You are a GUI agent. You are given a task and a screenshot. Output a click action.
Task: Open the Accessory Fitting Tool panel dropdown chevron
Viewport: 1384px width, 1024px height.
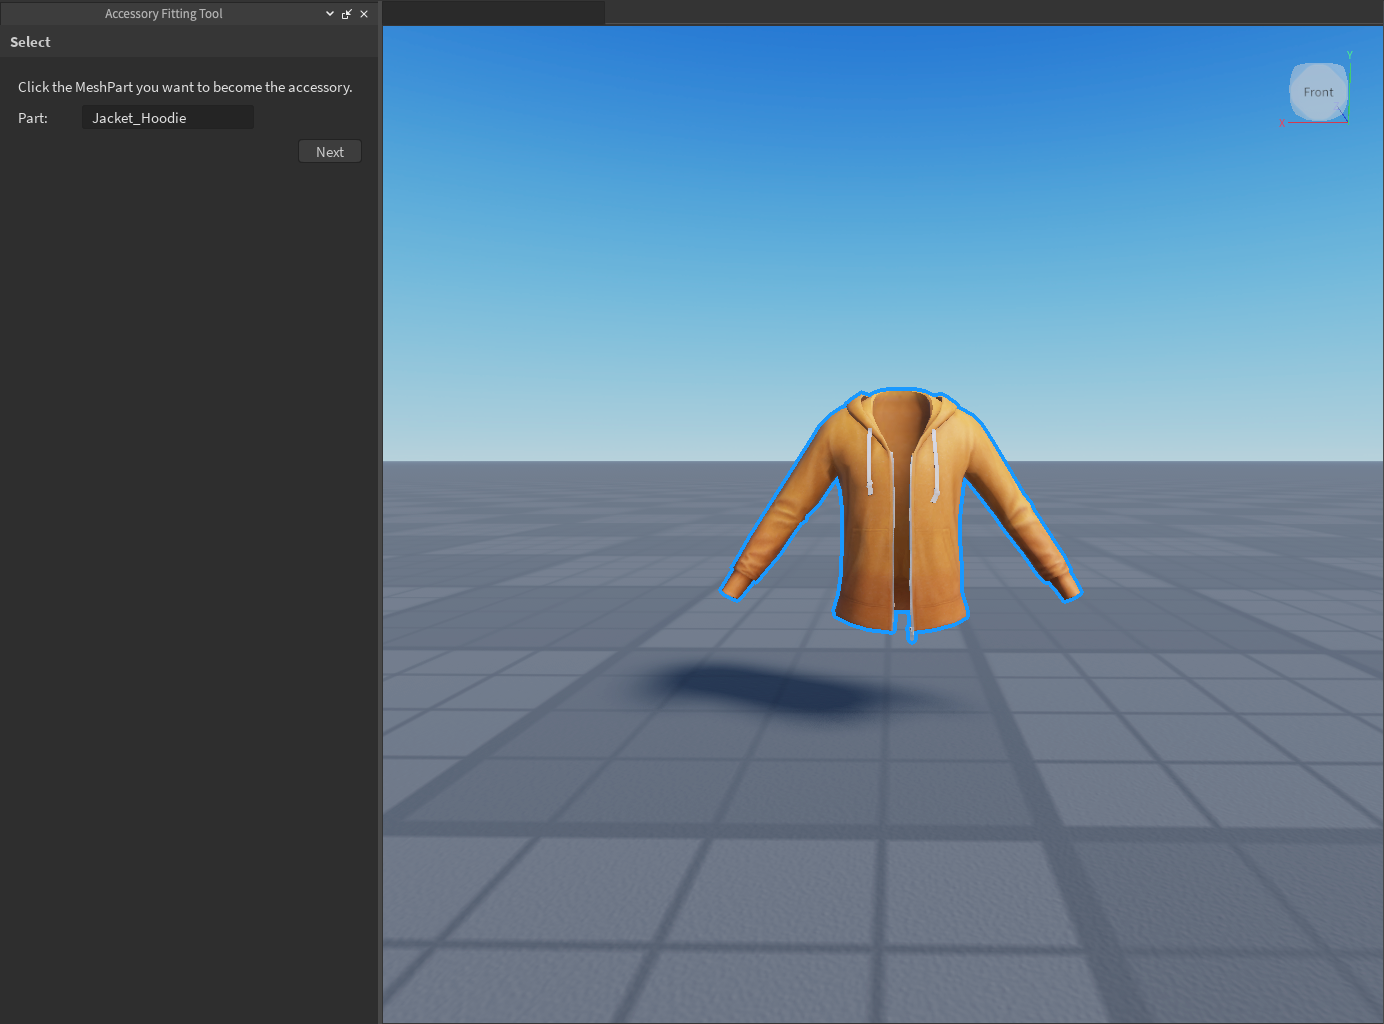(x=330, y=14)
